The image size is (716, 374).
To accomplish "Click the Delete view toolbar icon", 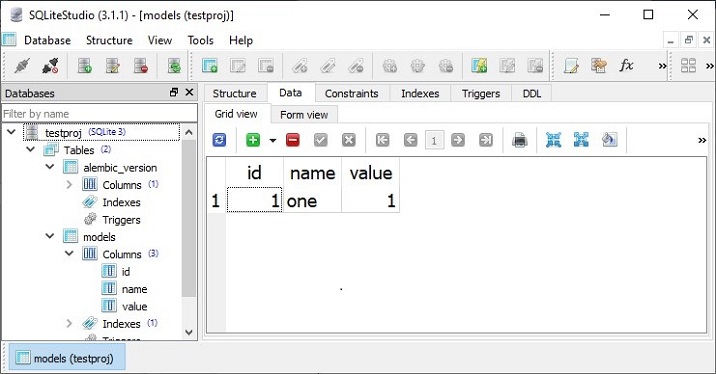I will pos(535,66).
